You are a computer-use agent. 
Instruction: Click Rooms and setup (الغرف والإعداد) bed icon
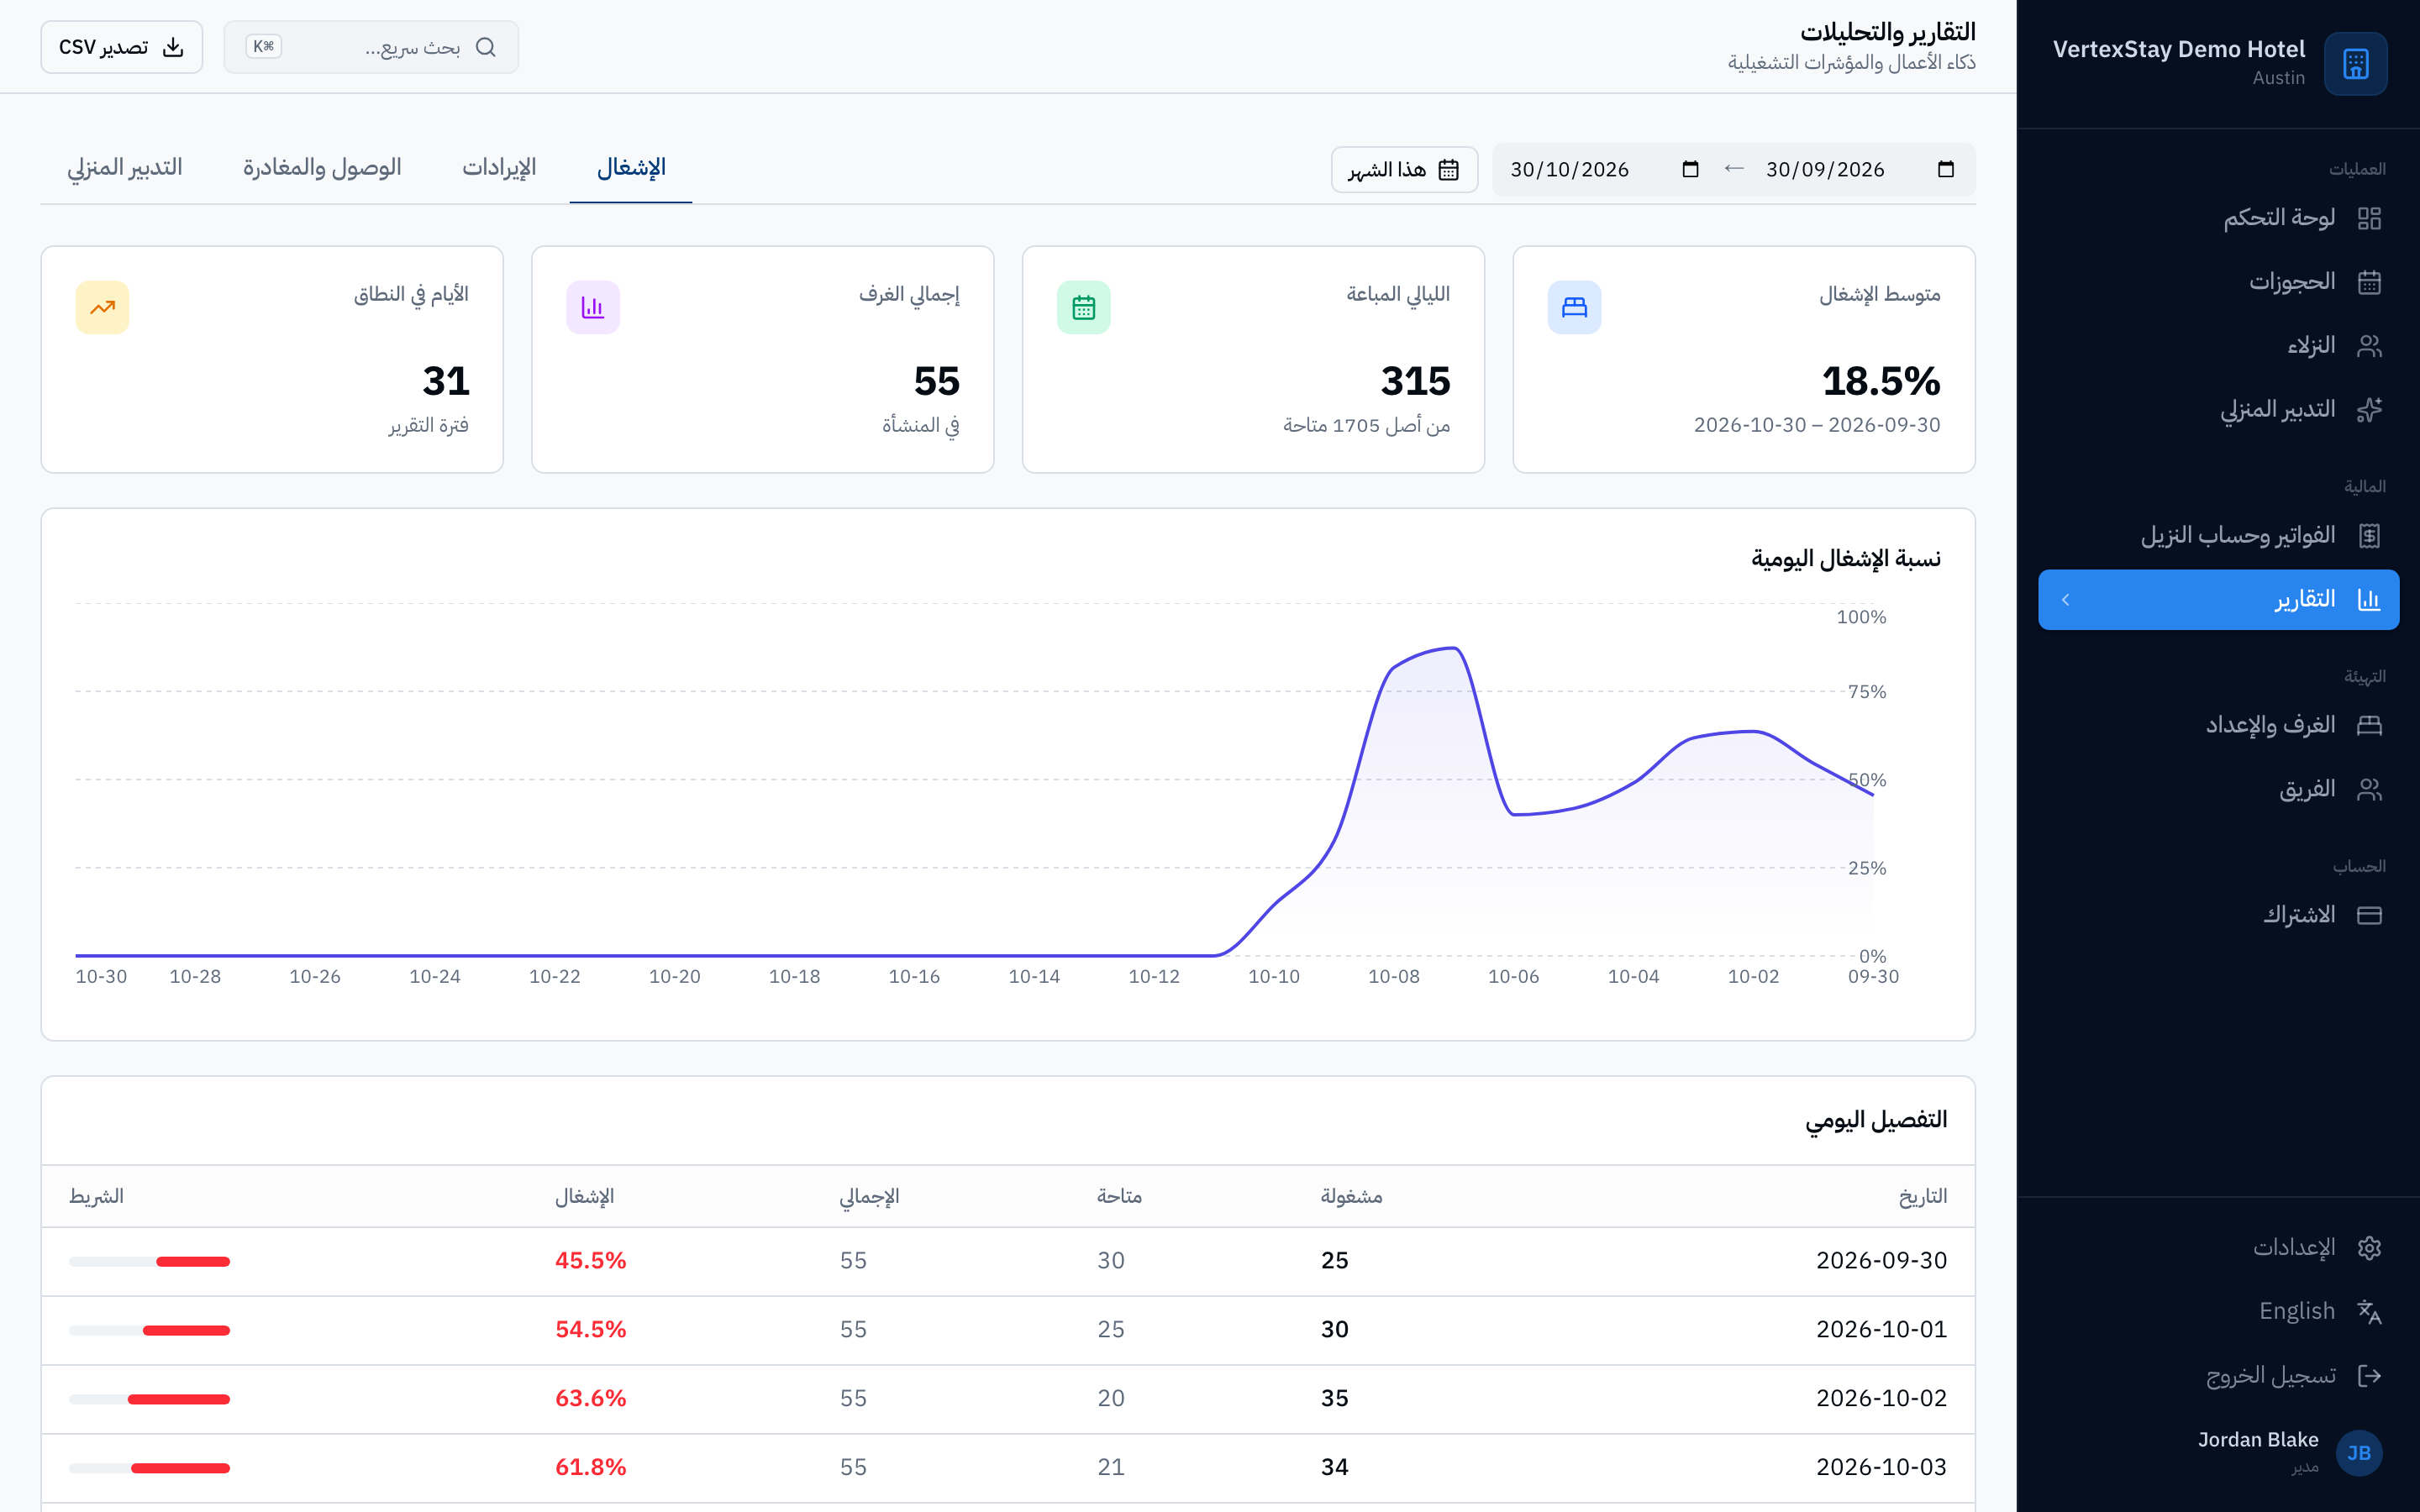coord(2368,725)
